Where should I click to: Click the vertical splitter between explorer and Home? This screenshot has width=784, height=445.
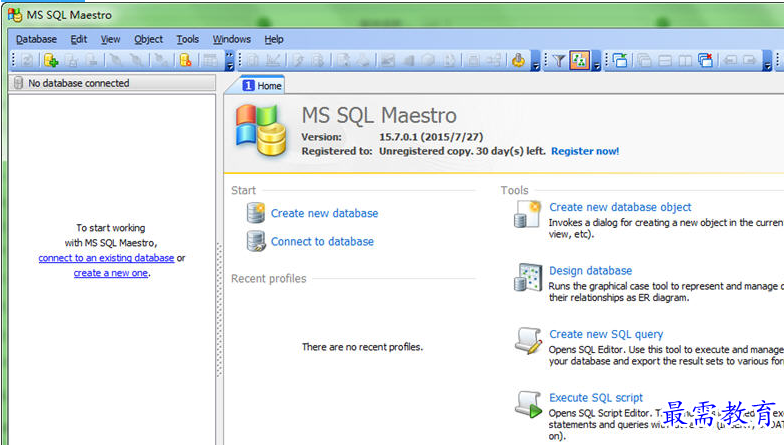click(220, 310)
